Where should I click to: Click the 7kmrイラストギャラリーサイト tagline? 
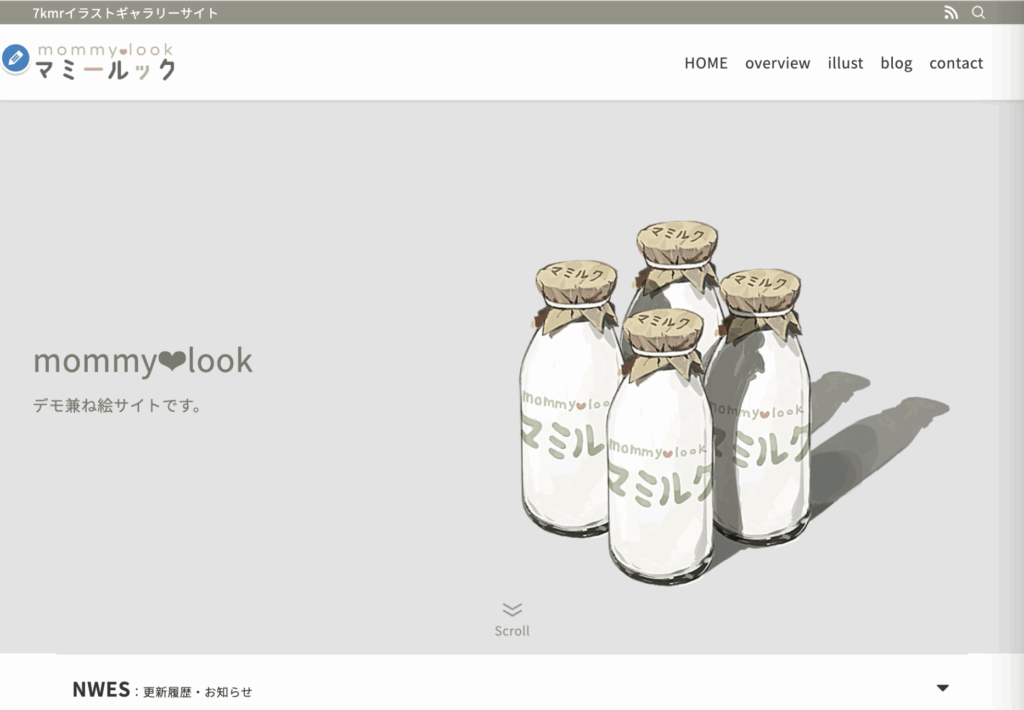[125, 13]
